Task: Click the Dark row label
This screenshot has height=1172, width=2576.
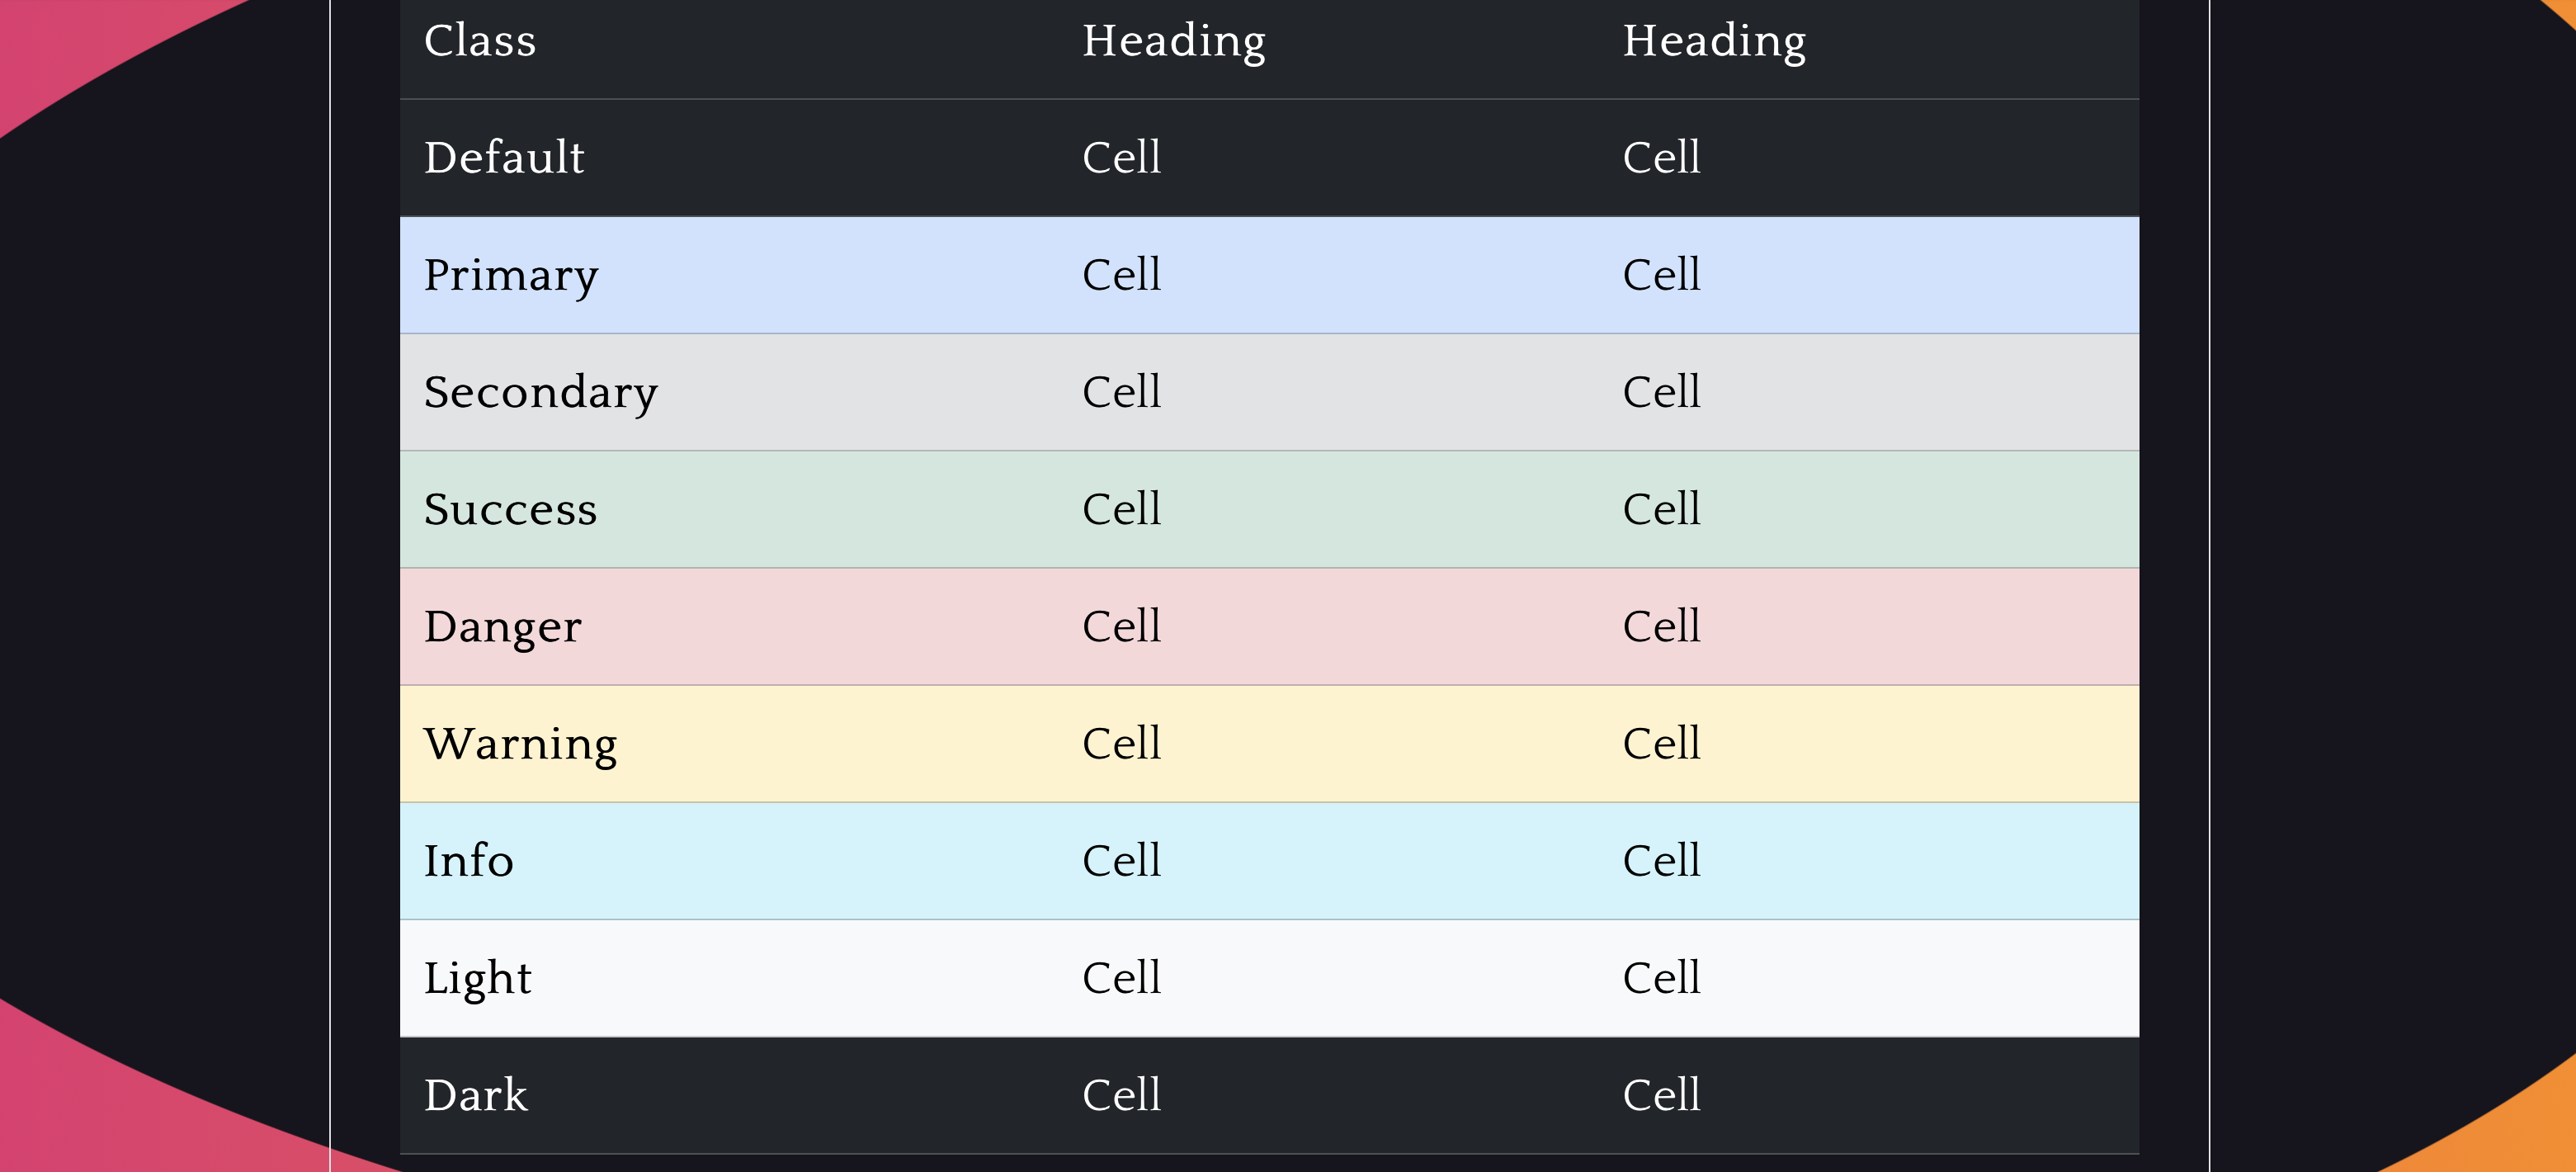Action: click(x=475, y=1095)
